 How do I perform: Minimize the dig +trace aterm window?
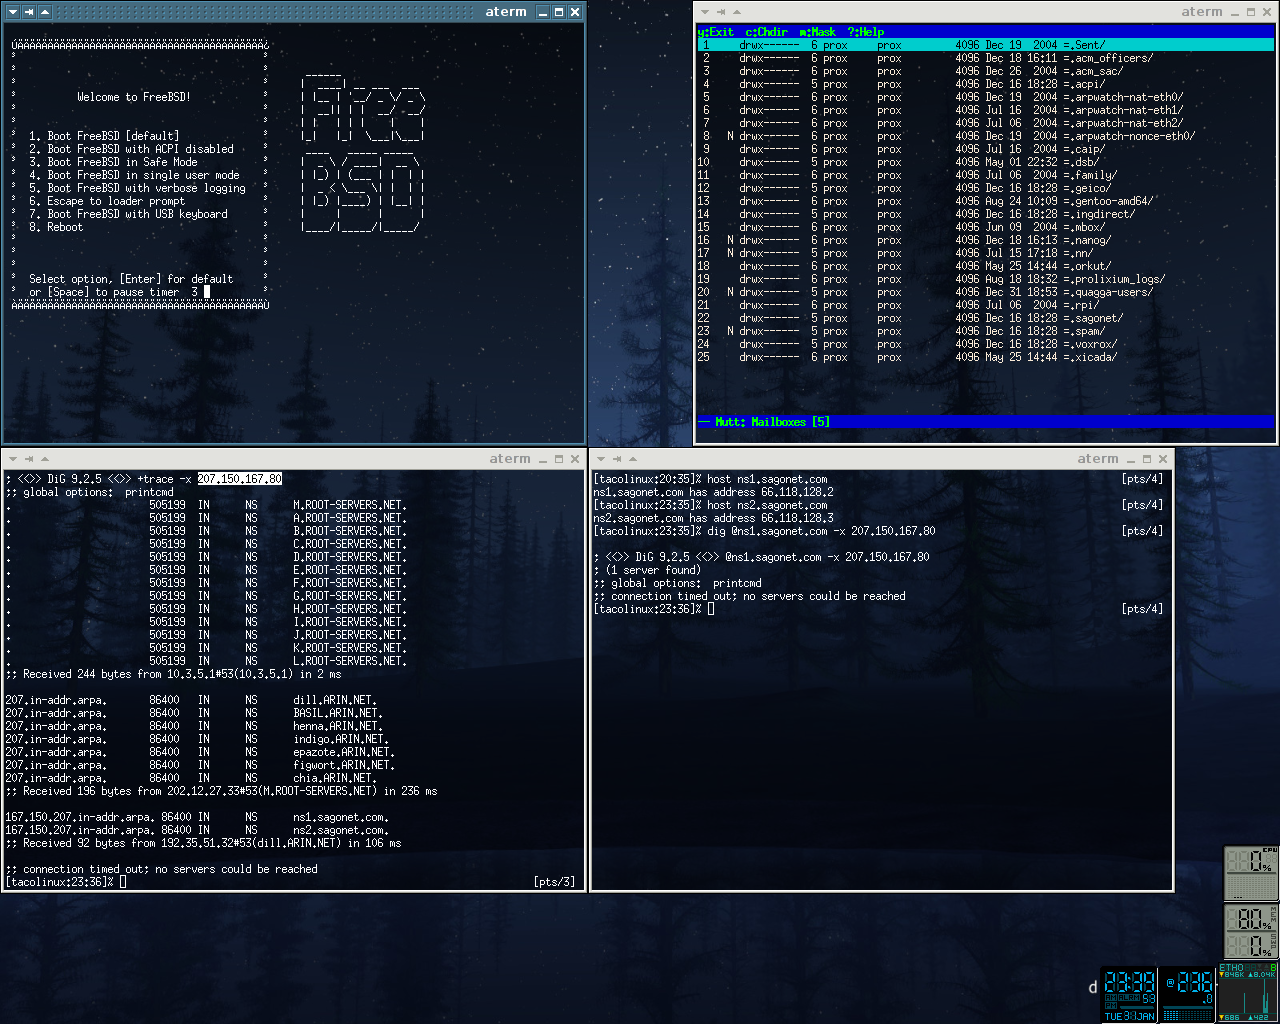tap(543, 459)
